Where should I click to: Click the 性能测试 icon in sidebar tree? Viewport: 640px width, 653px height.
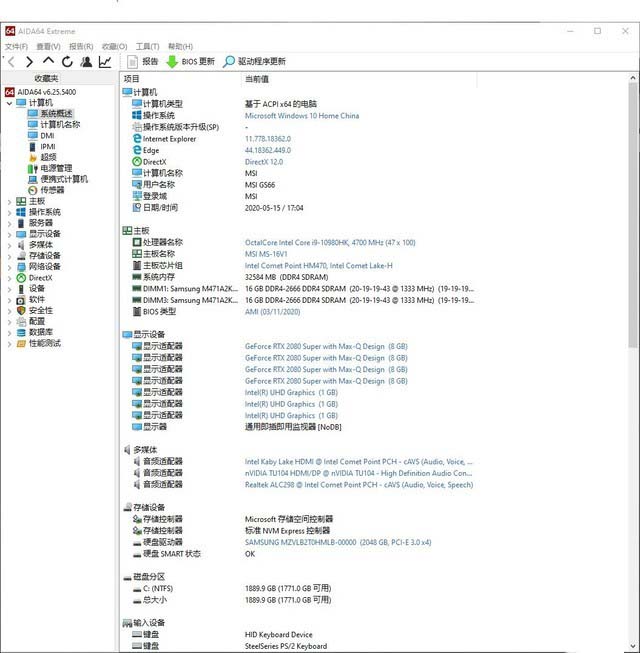[21, 344]
